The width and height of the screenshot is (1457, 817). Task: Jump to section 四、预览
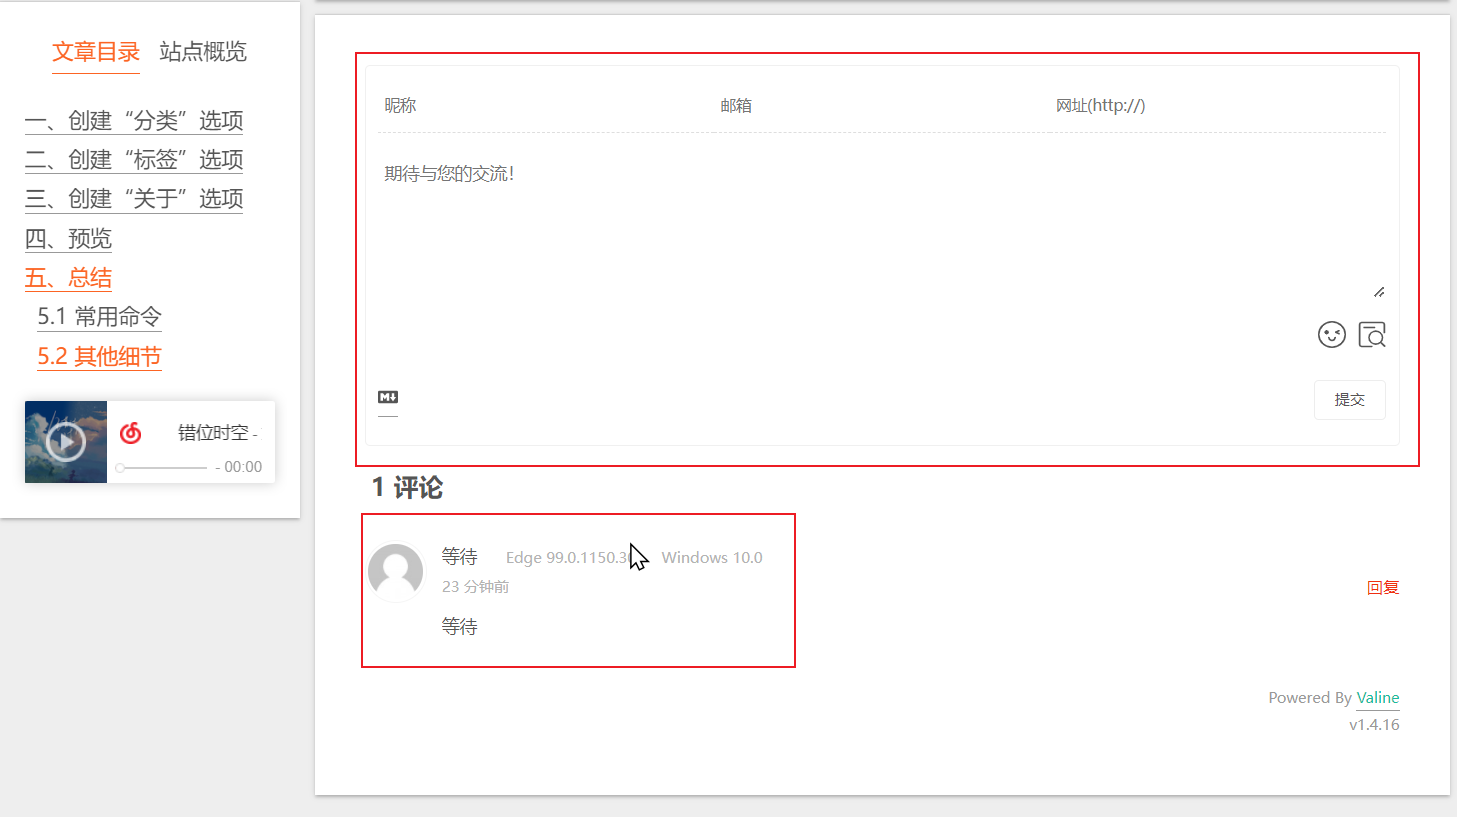(x=67, y=238)
